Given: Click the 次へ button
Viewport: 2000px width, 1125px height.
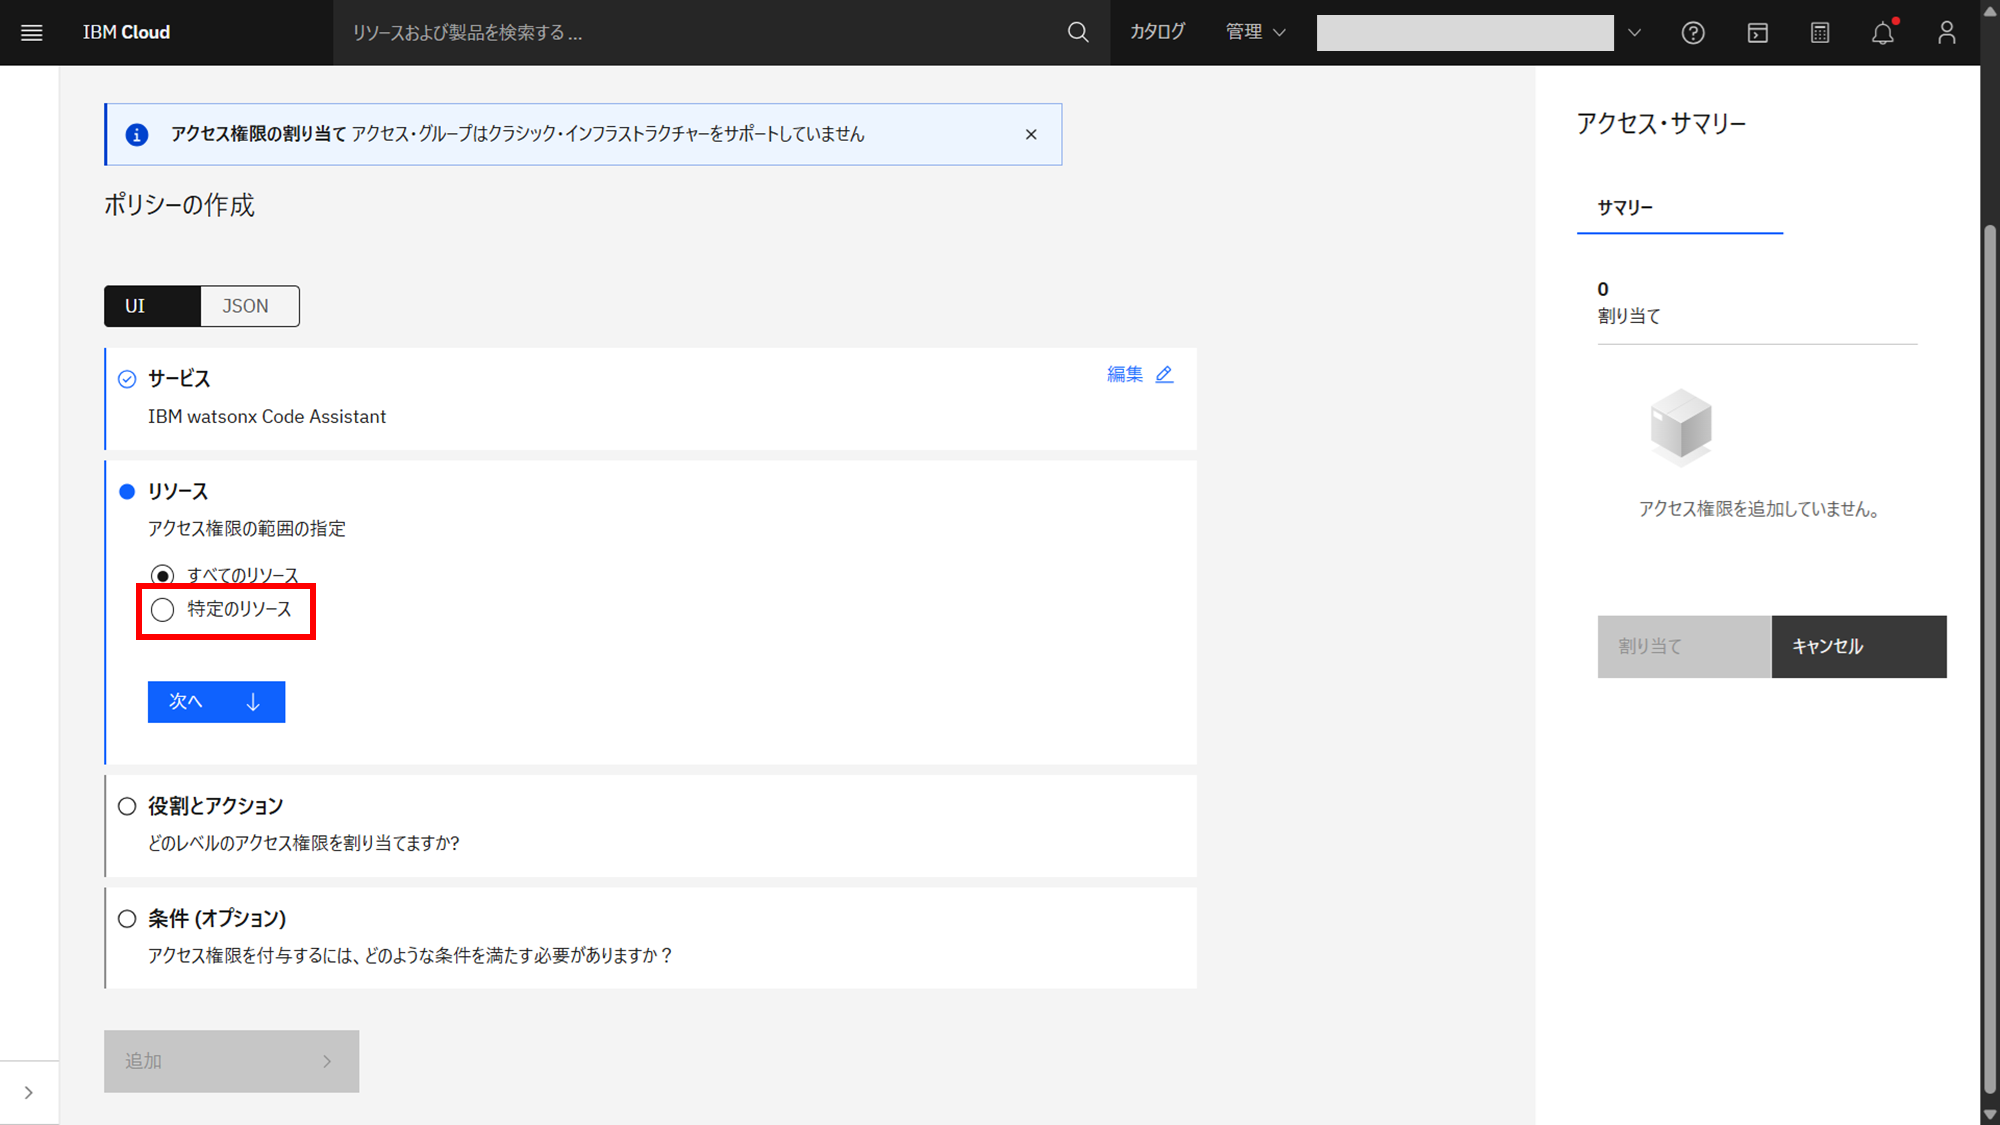Looking at the screenshot, I should pos(216,702).
